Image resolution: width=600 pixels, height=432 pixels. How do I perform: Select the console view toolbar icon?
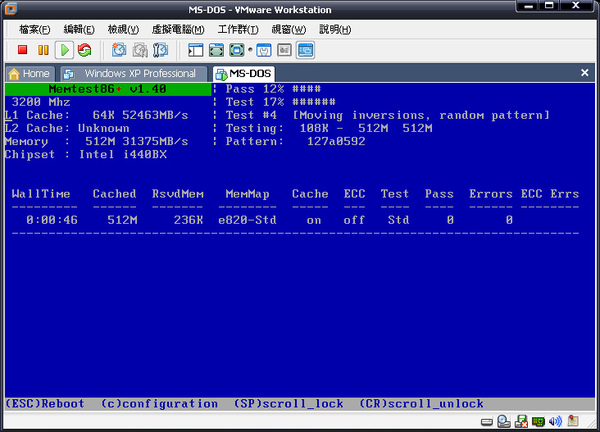coord(305,50)
